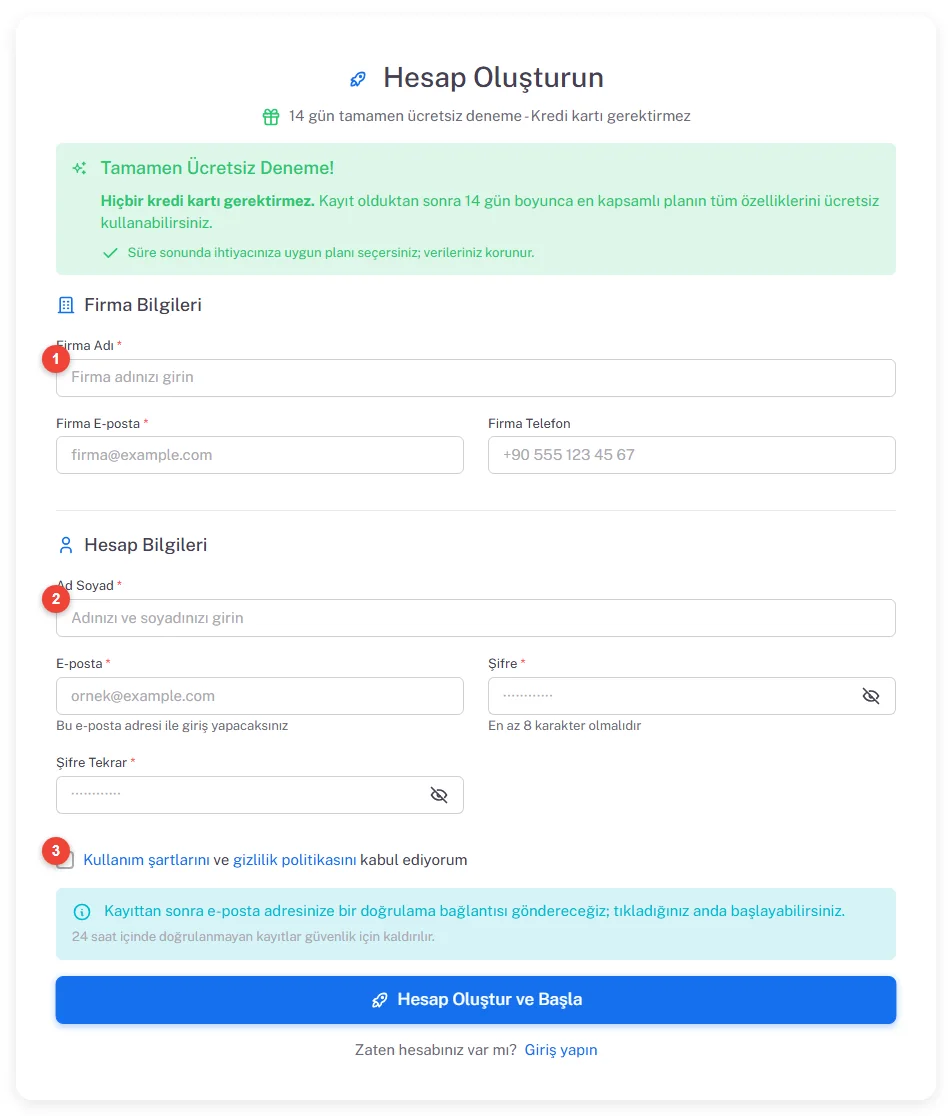
Task: Click the rocket icon beside Hesap Oluşturun
Action: [x=358, y=79]
